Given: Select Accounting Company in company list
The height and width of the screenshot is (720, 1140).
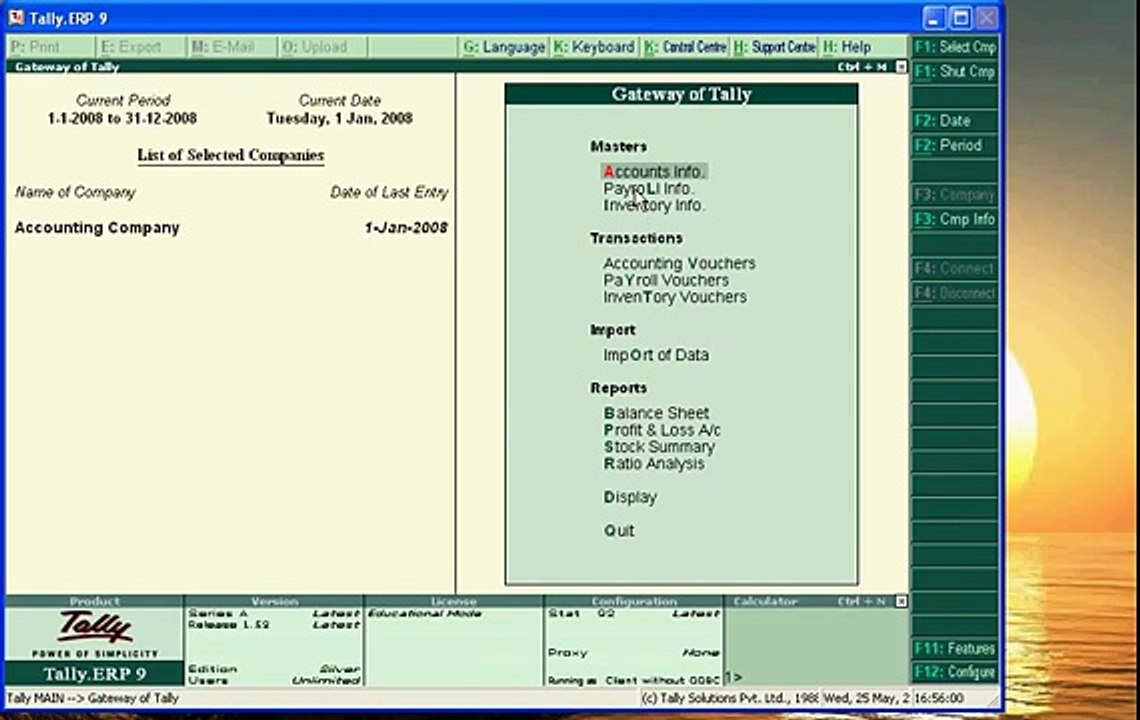Looking at the screenshot, I should (x=97, y=228).
